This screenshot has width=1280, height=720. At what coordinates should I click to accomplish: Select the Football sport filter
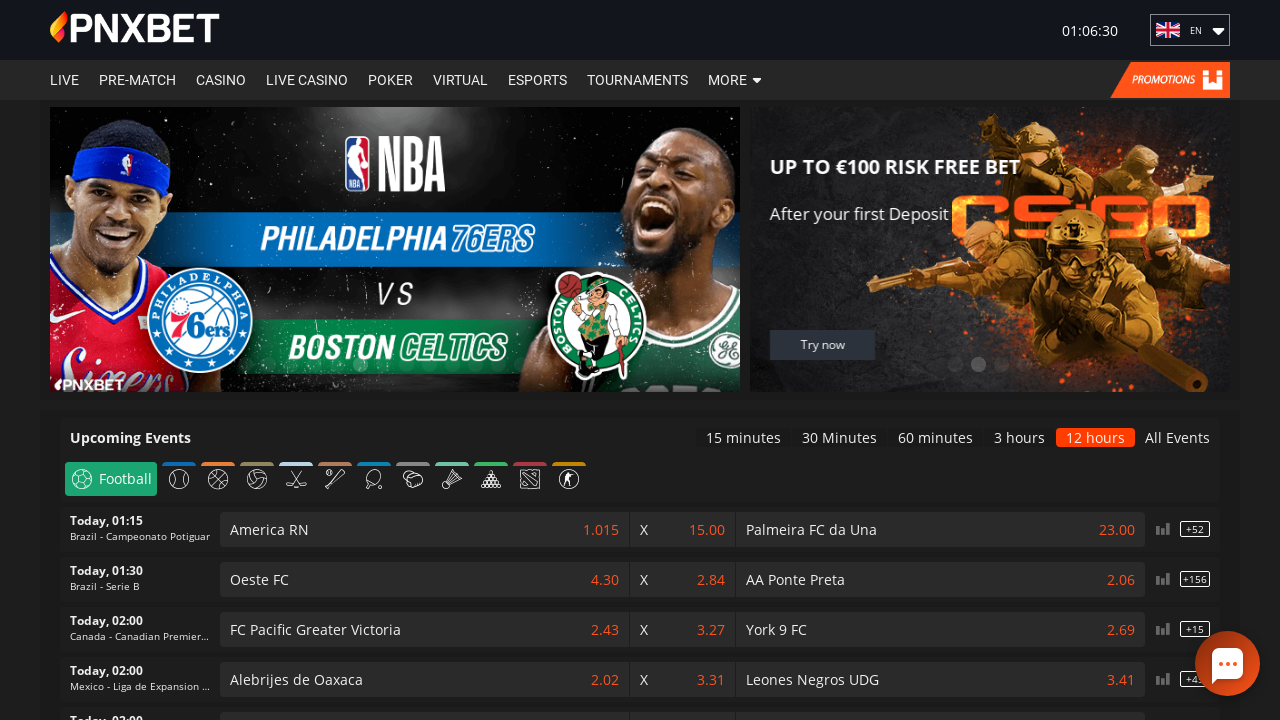(x=111, y=479)
